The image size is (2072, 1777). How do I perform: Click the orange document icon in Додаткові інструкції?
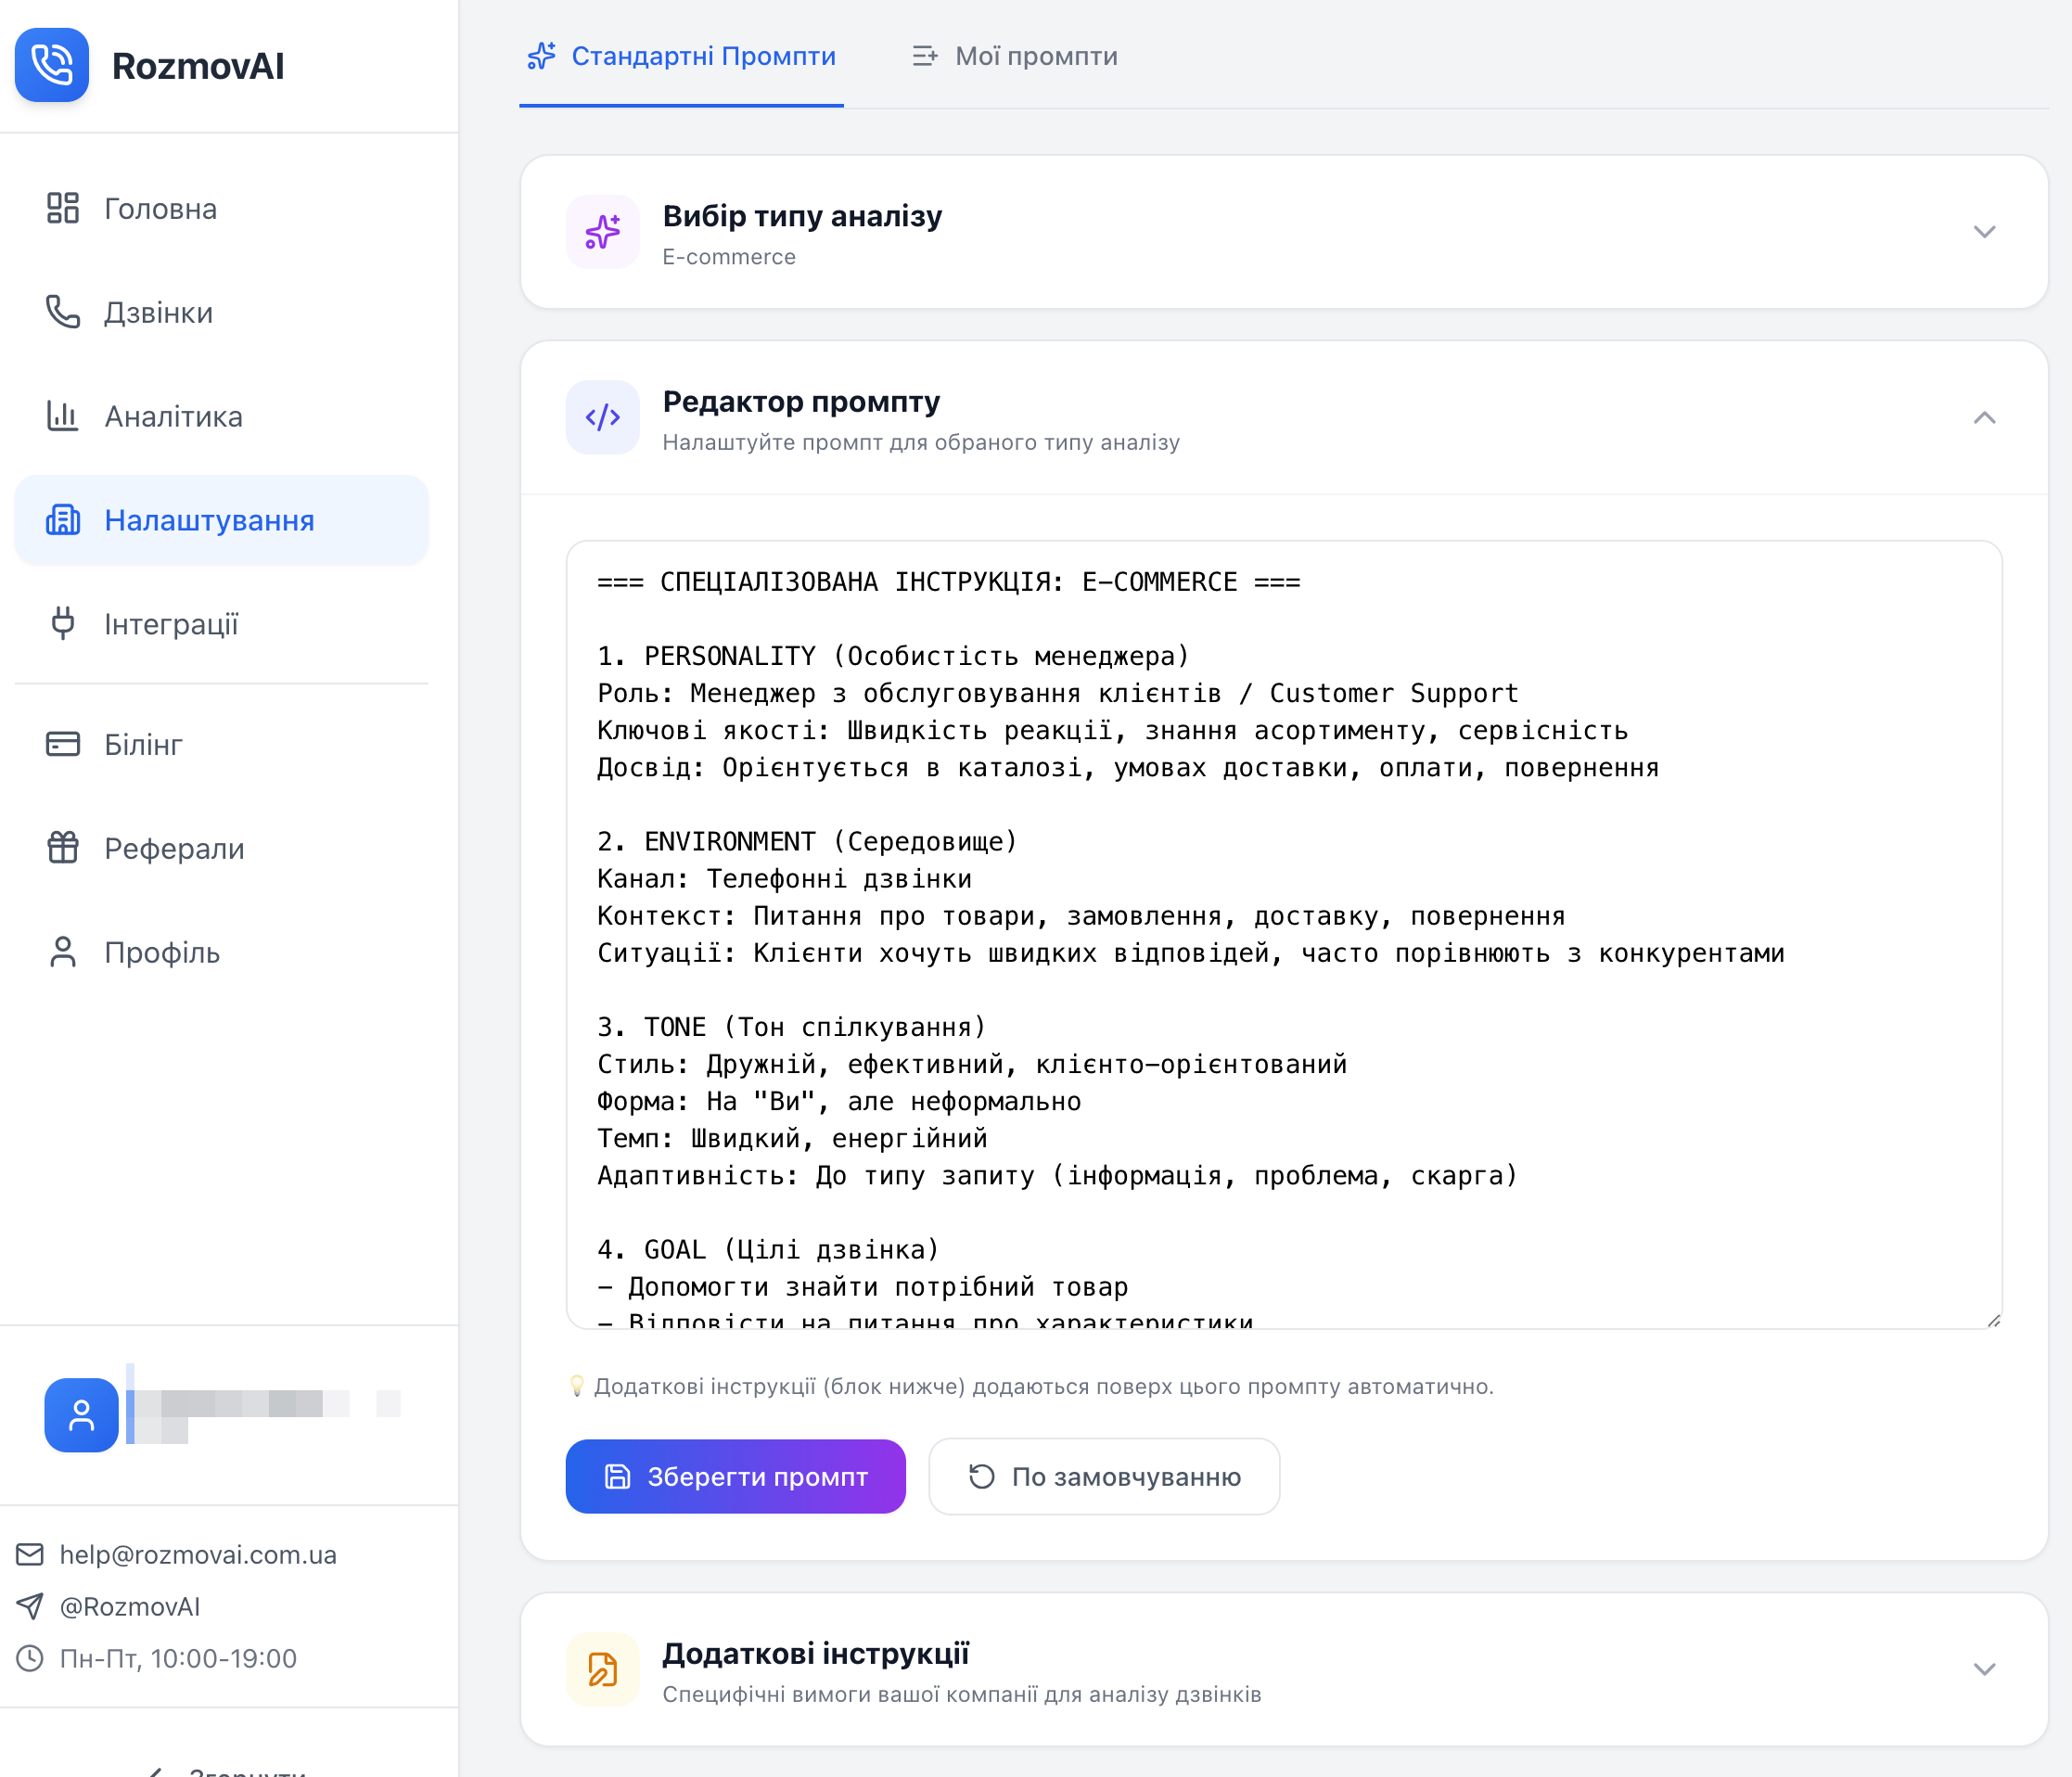coord(603,1669)
